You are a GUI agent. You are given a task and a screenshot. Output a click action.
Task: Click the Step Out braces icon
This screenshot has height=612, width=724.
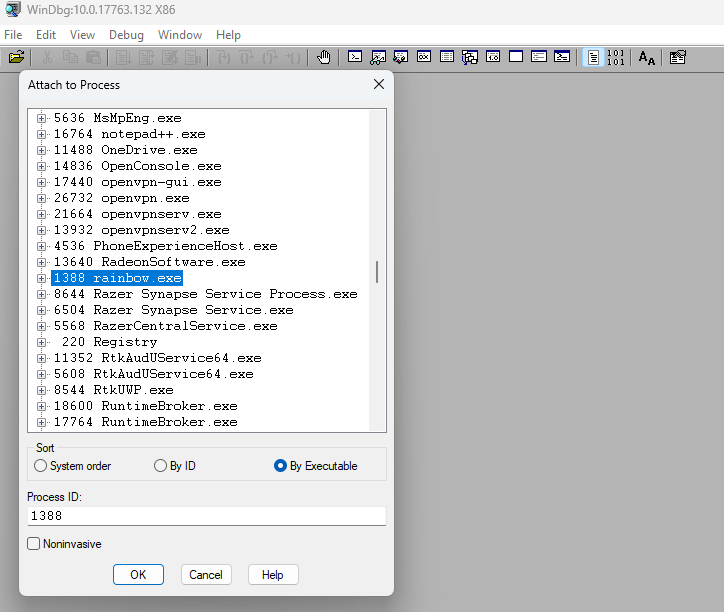270,57
